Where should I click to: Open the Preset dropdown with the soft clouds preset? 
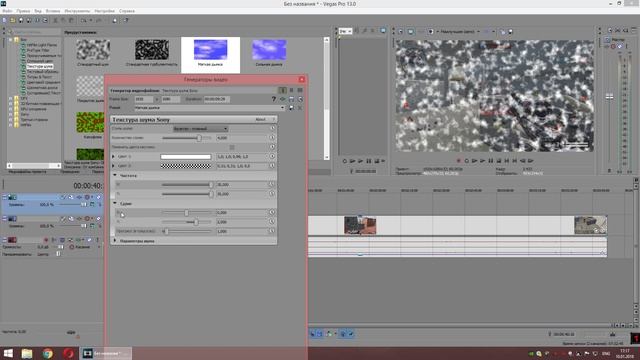[x=210, y=108]
